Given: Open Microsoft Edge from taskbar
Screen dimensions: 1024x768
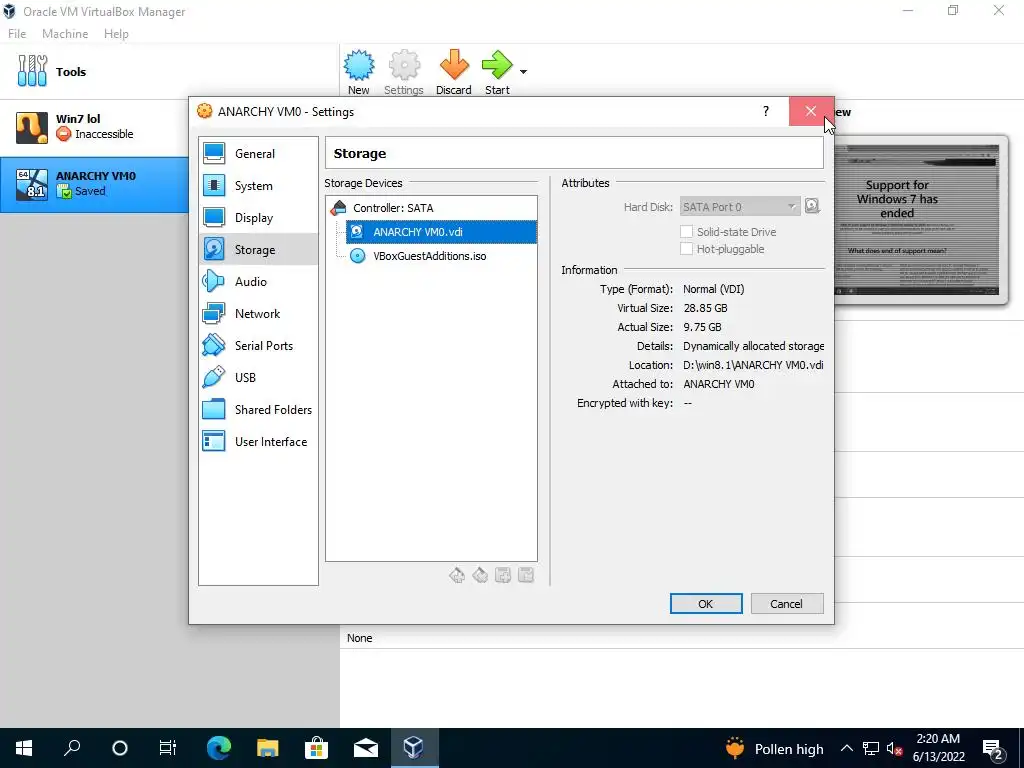Looking at the screenshot, I should (219, 748).
